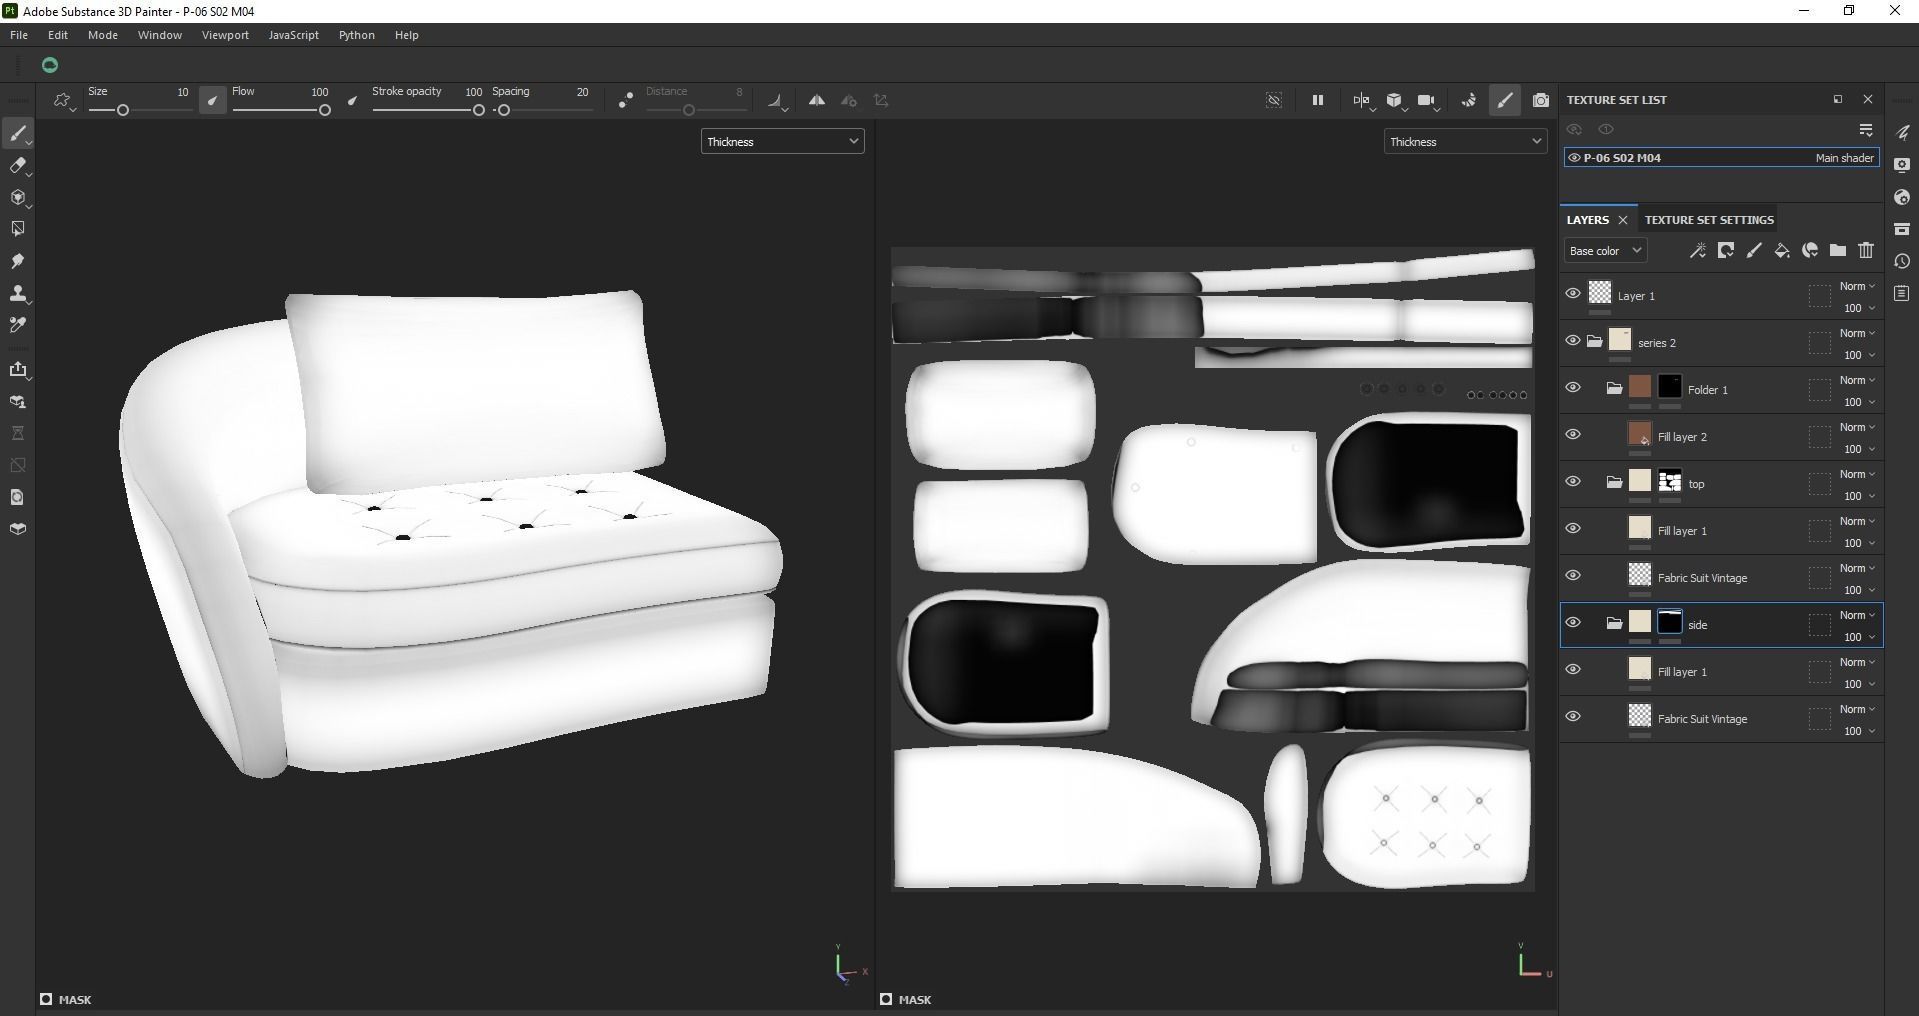Open the export resources icon in left toolbar
The image size is (1919, 1016).
[18, 370]
